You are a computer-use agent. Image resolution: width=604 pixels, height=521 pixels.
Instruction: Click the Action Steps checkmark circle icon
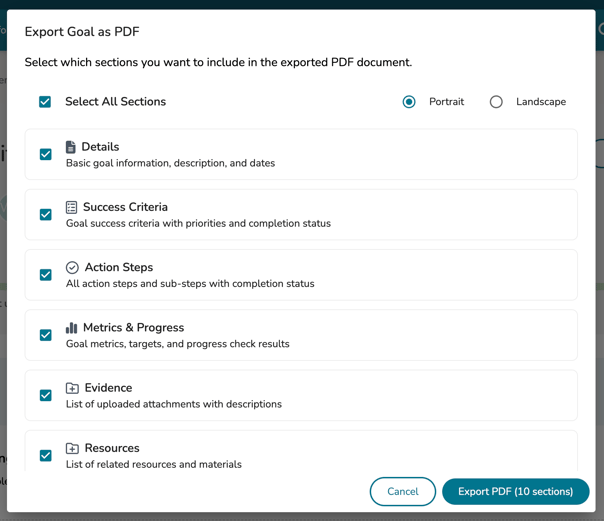(x=72, y=268)
